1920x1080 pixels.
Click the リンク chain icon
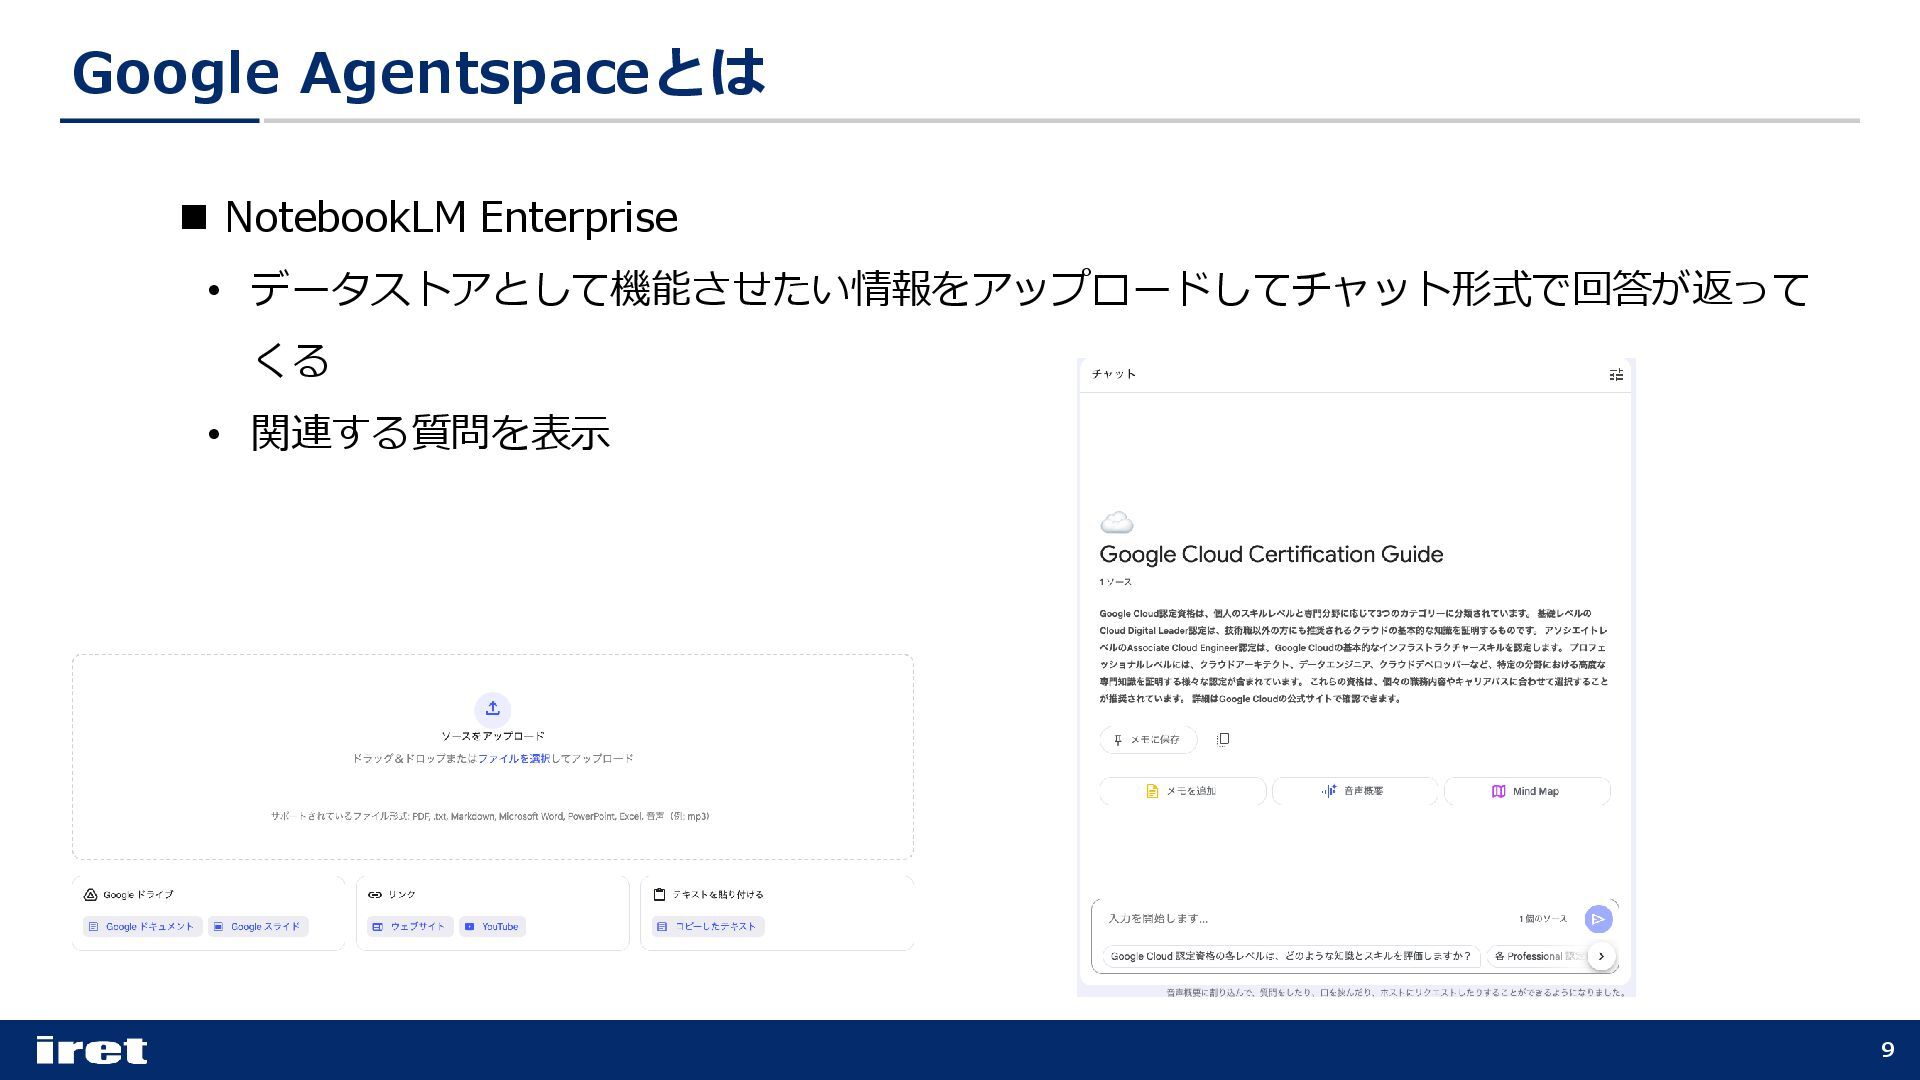coord(375,895)
